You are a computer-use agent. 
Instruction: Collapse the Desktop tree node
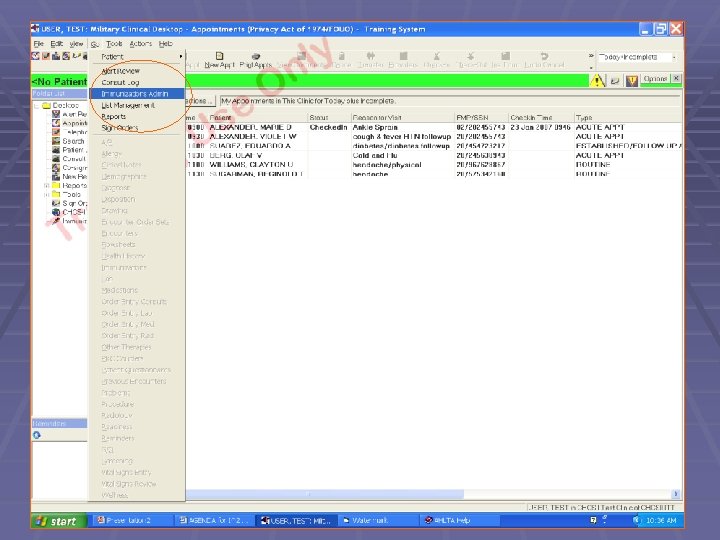[37, 106]
